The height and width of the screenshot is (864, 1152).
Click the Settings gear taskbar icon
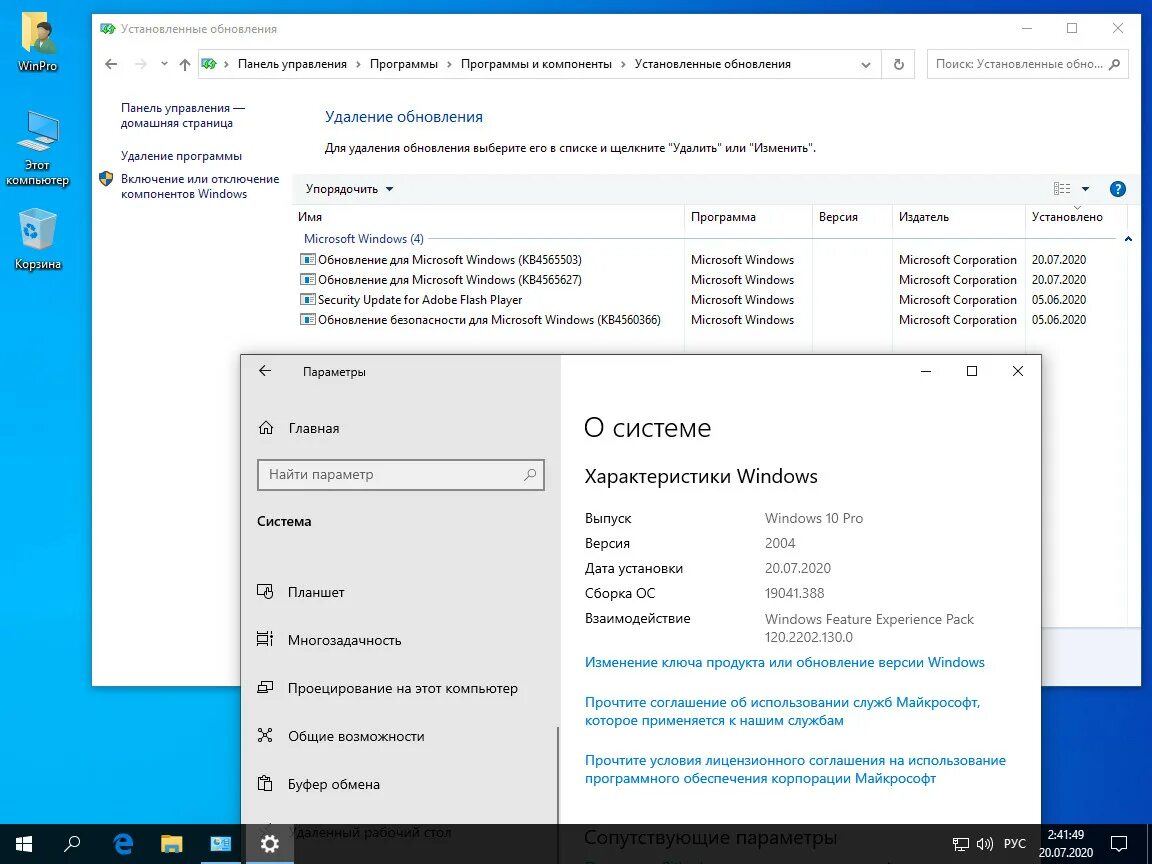click(269, 843)
